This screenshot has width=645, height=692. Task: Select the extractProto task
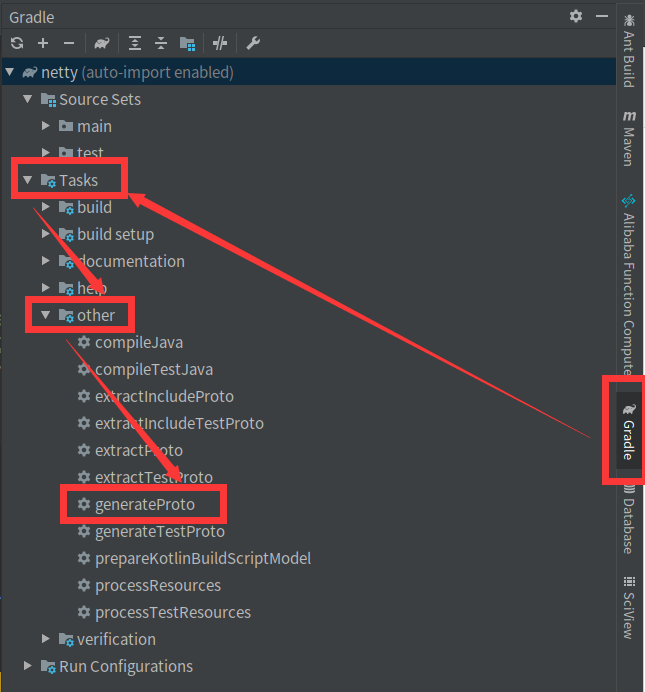coord(139,450)
